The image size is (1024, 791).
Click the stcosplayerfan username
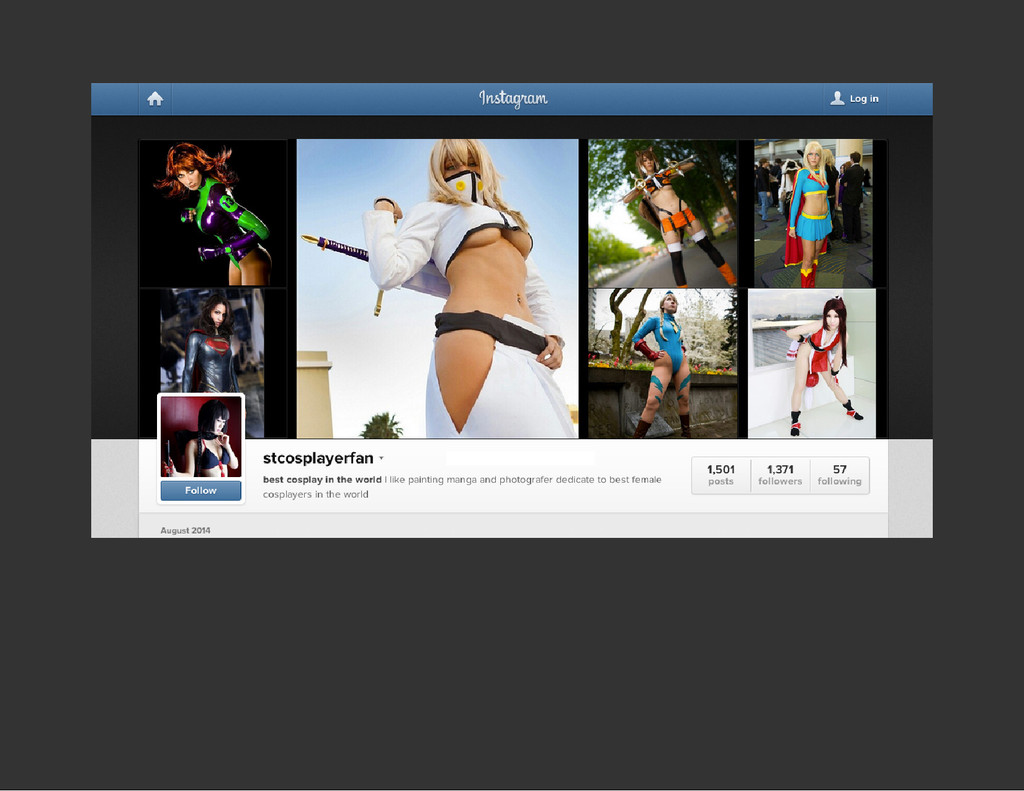[x=318, y=459]
